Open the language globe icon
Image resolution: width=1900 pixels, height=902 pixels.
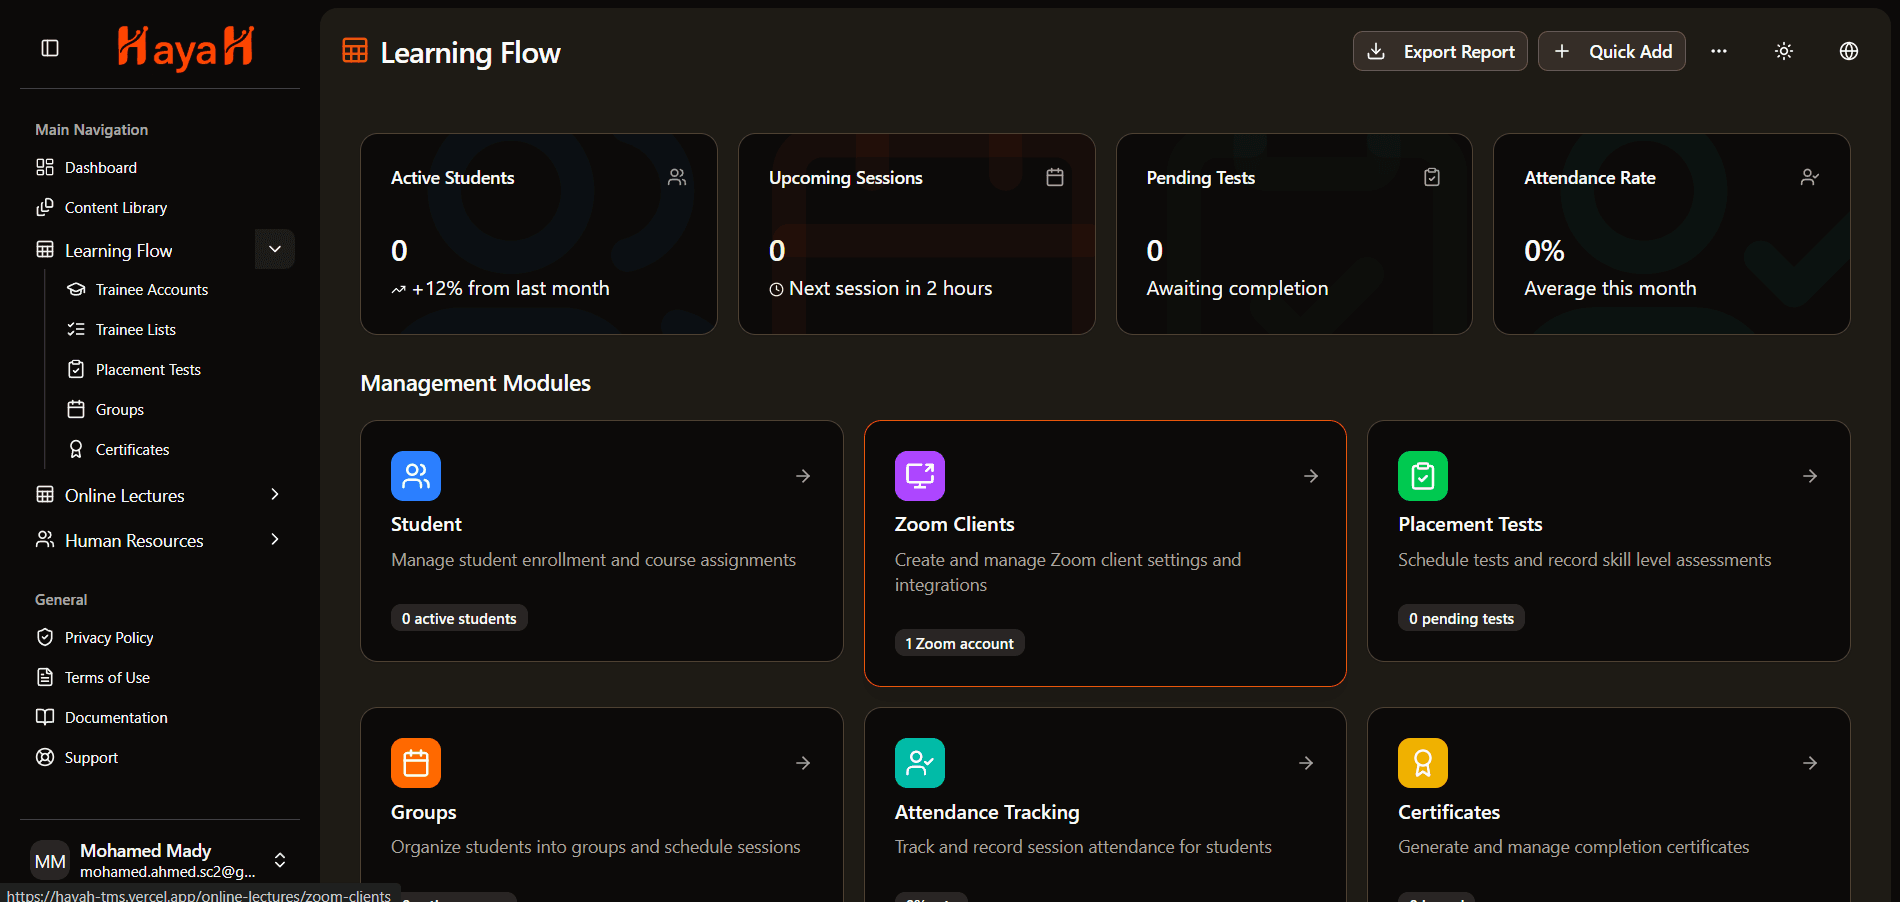tap(1849, 51)
